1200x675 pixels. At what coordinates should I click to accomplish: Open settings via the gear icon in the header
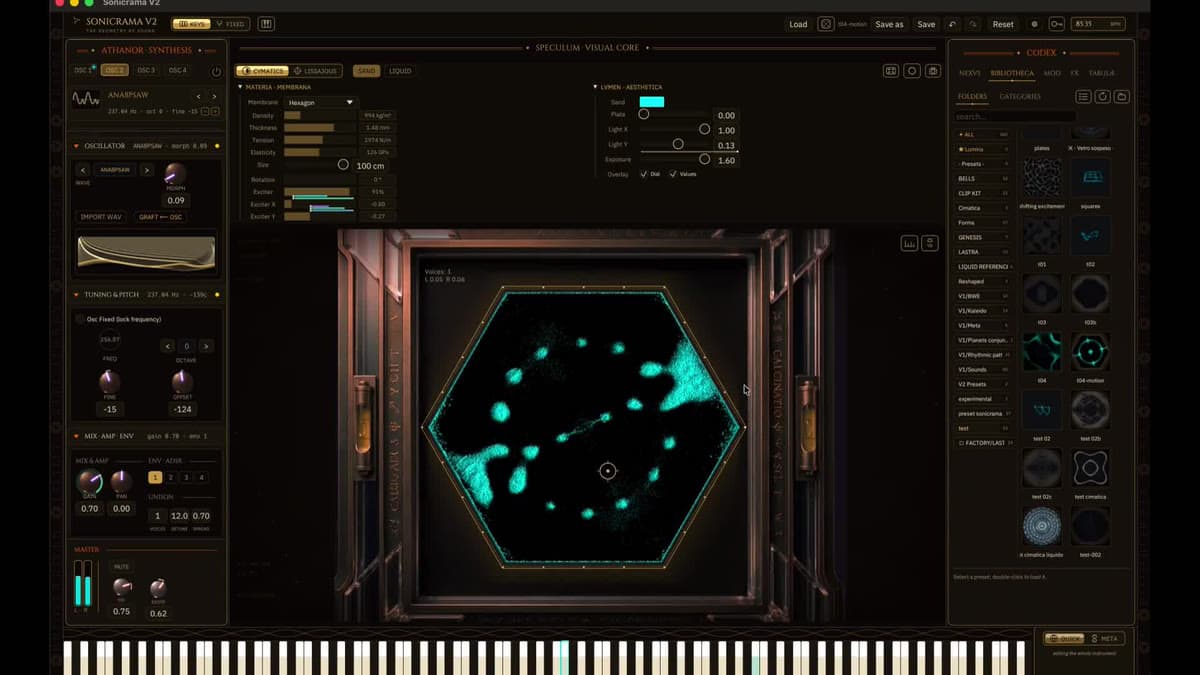tap(1034, 24)
